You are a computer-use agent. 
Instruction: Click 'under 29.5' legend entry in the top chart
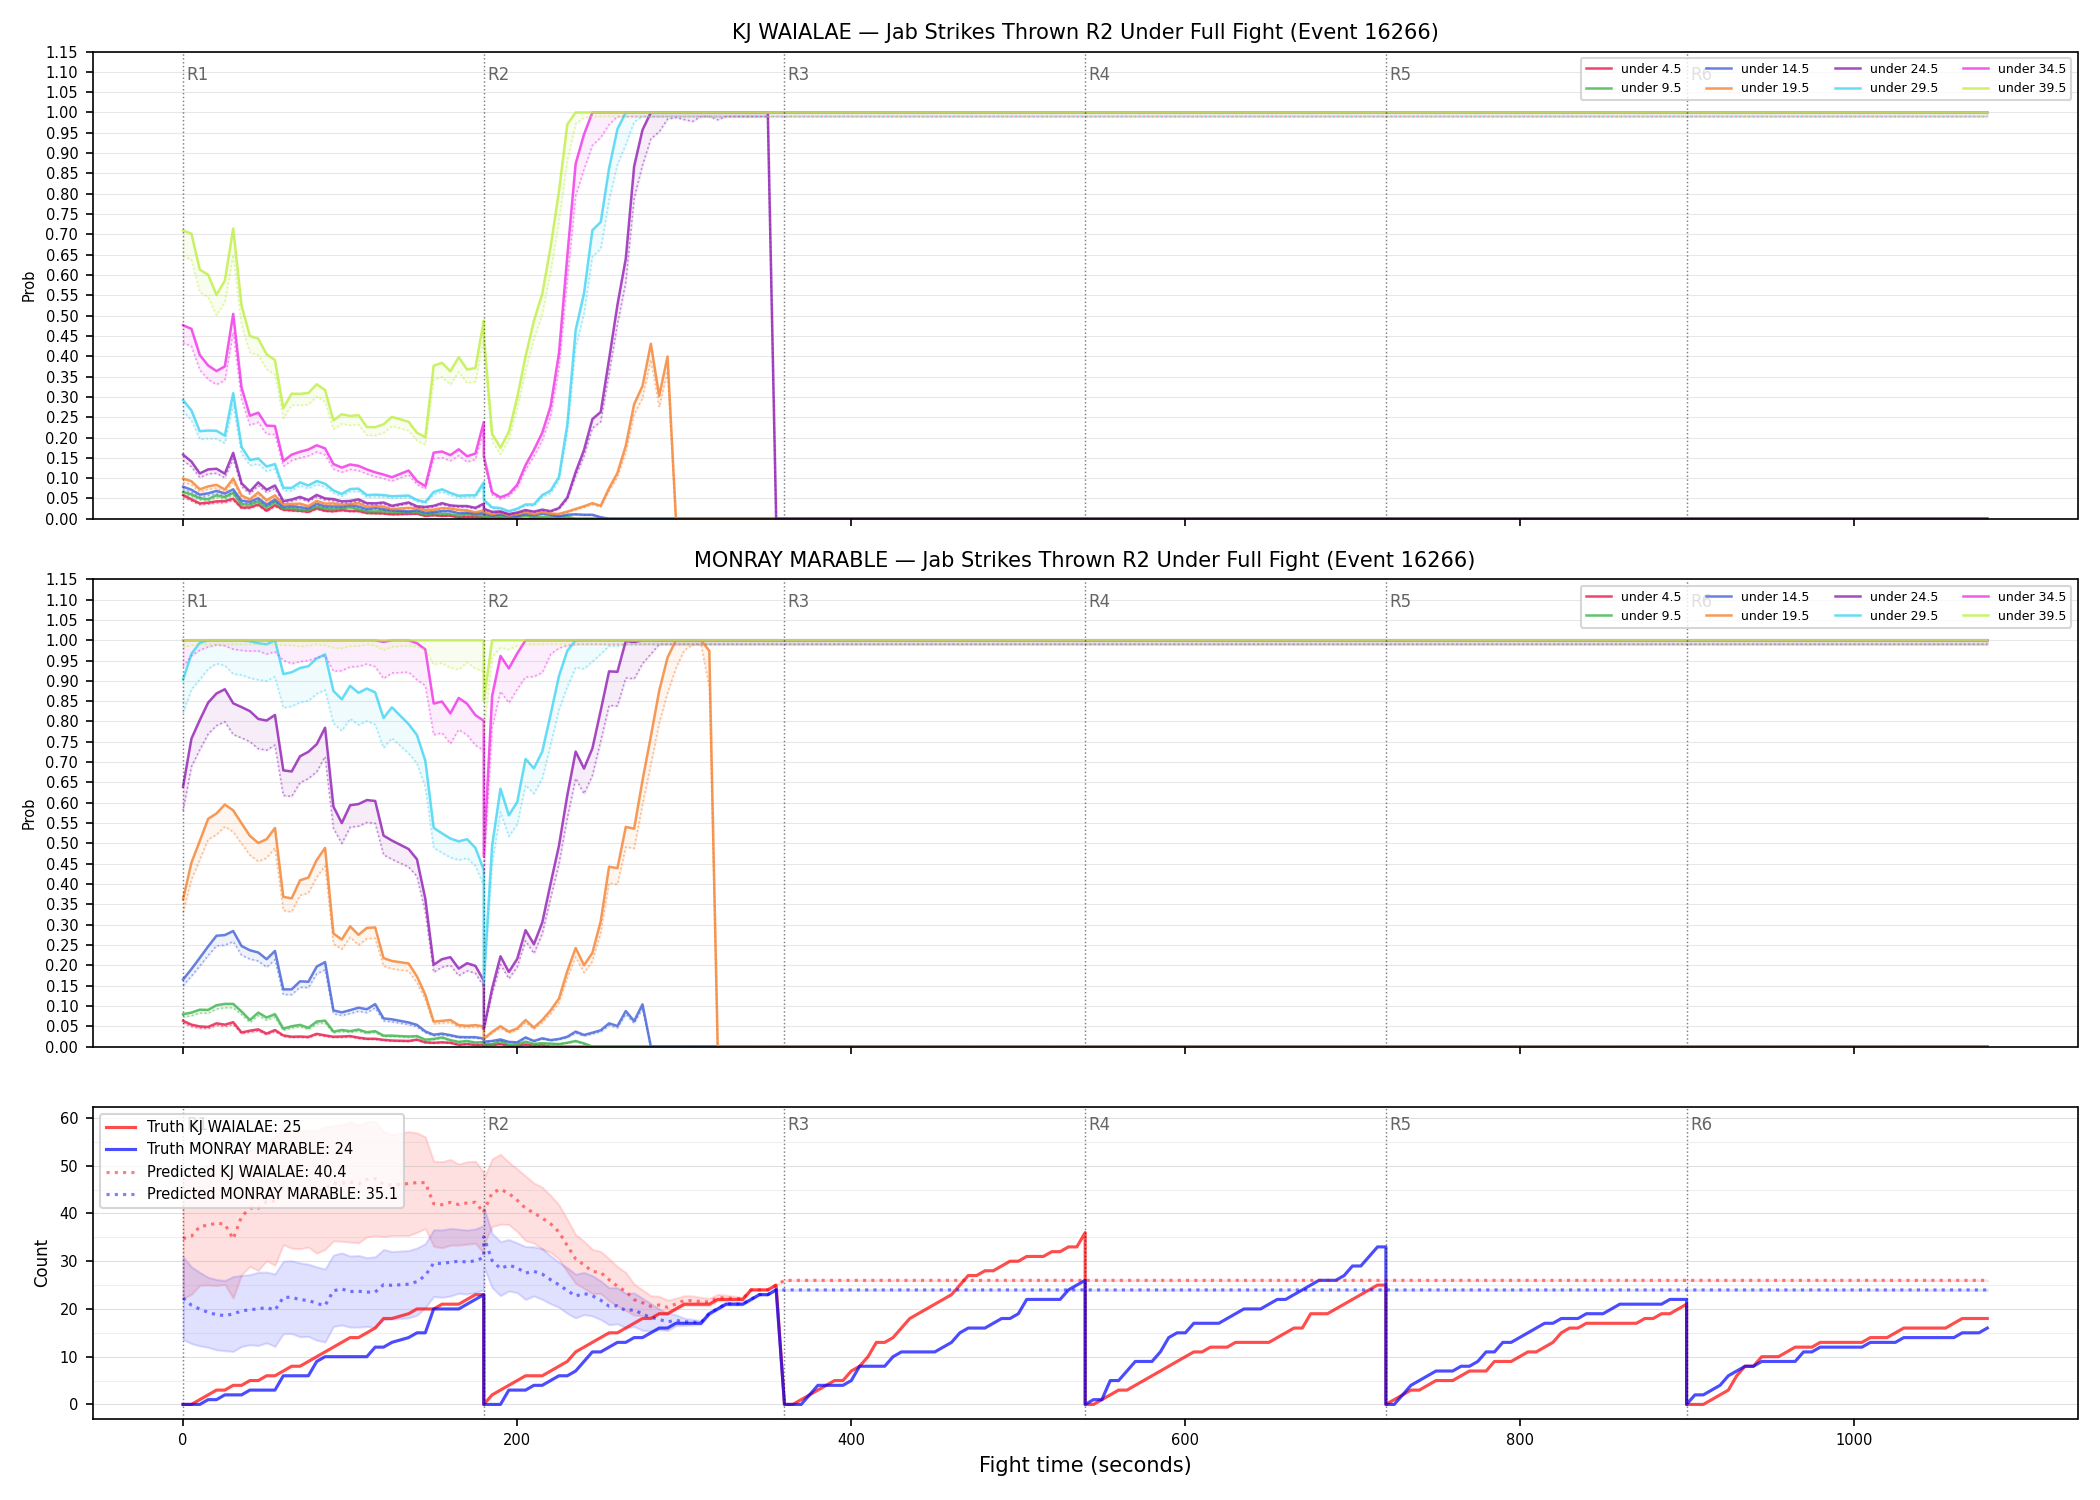click(1886, 88)
